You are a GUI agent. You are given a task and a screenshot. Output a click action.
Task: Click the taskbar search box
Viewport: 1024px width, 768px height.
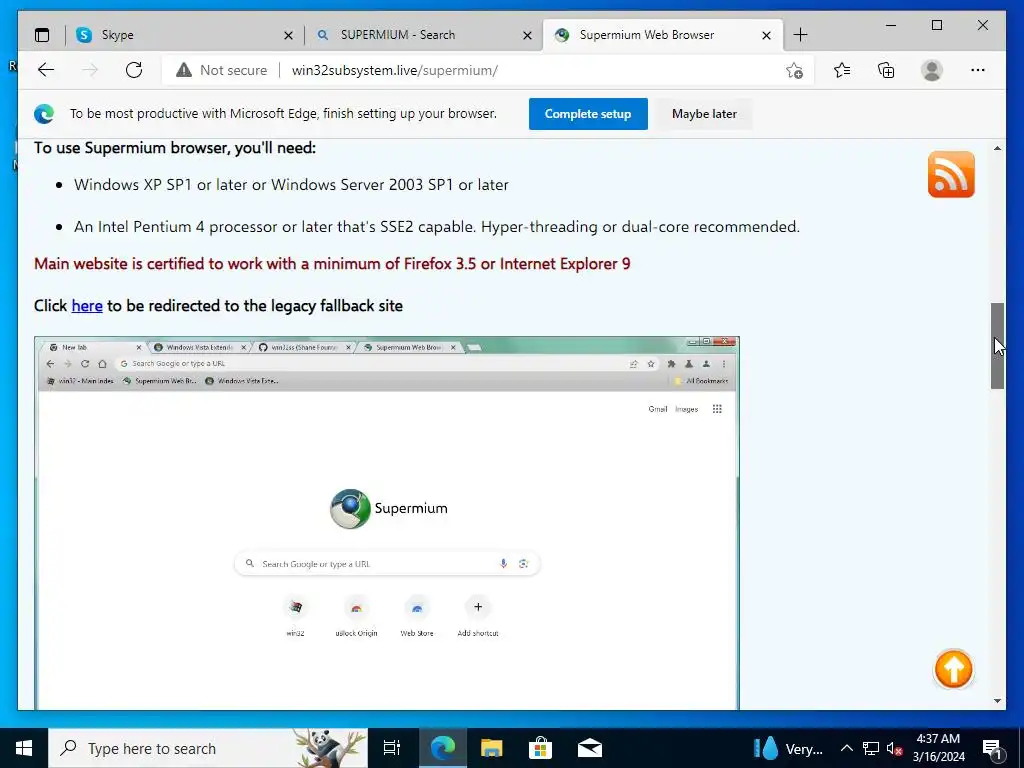pos(208,748)
